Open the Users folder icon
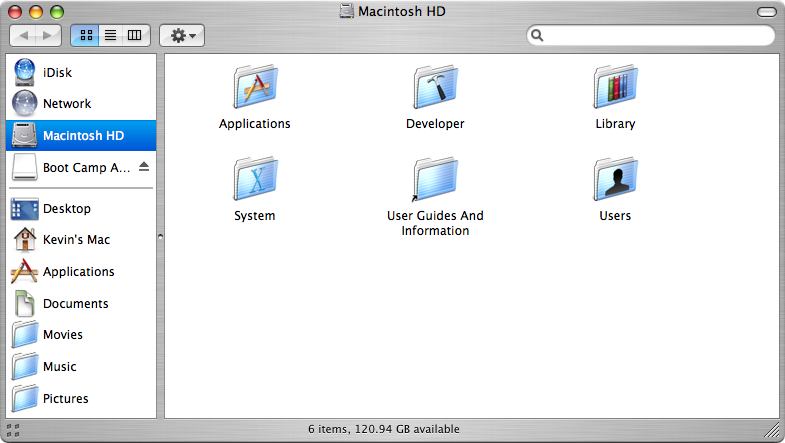This screenshot has height=443, width=785. coord(615,179)
